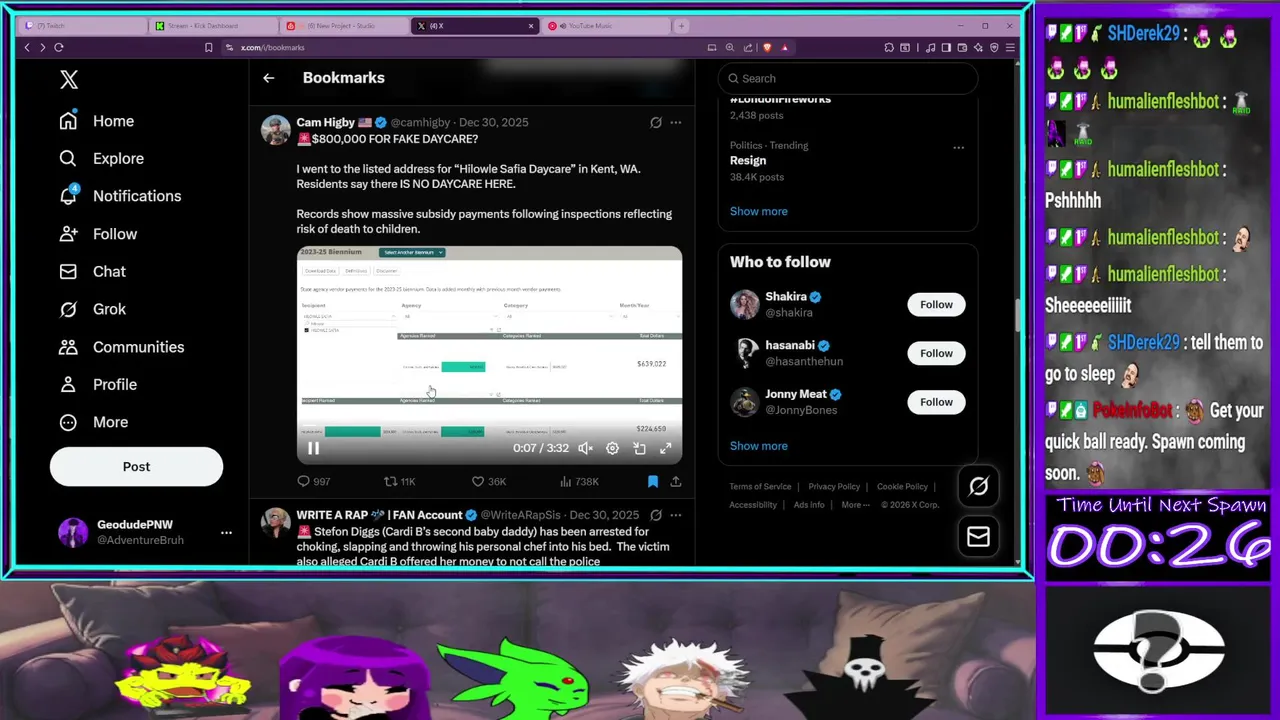Click browser reload button

point(59,47)
